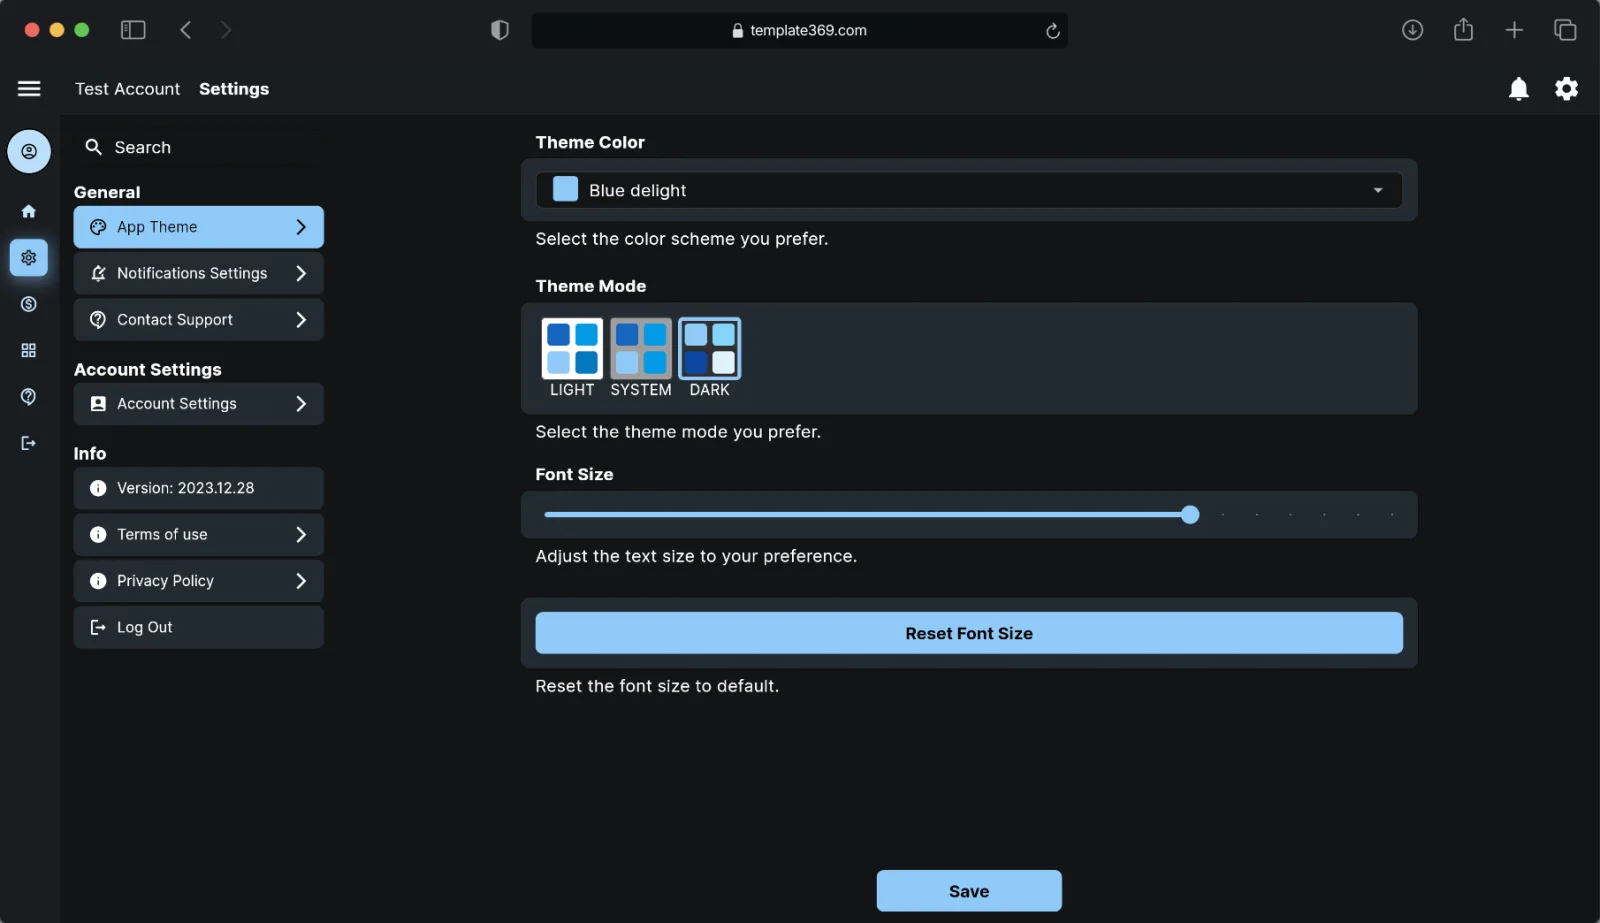Expand the App Theme chevron

click(301, 227)
